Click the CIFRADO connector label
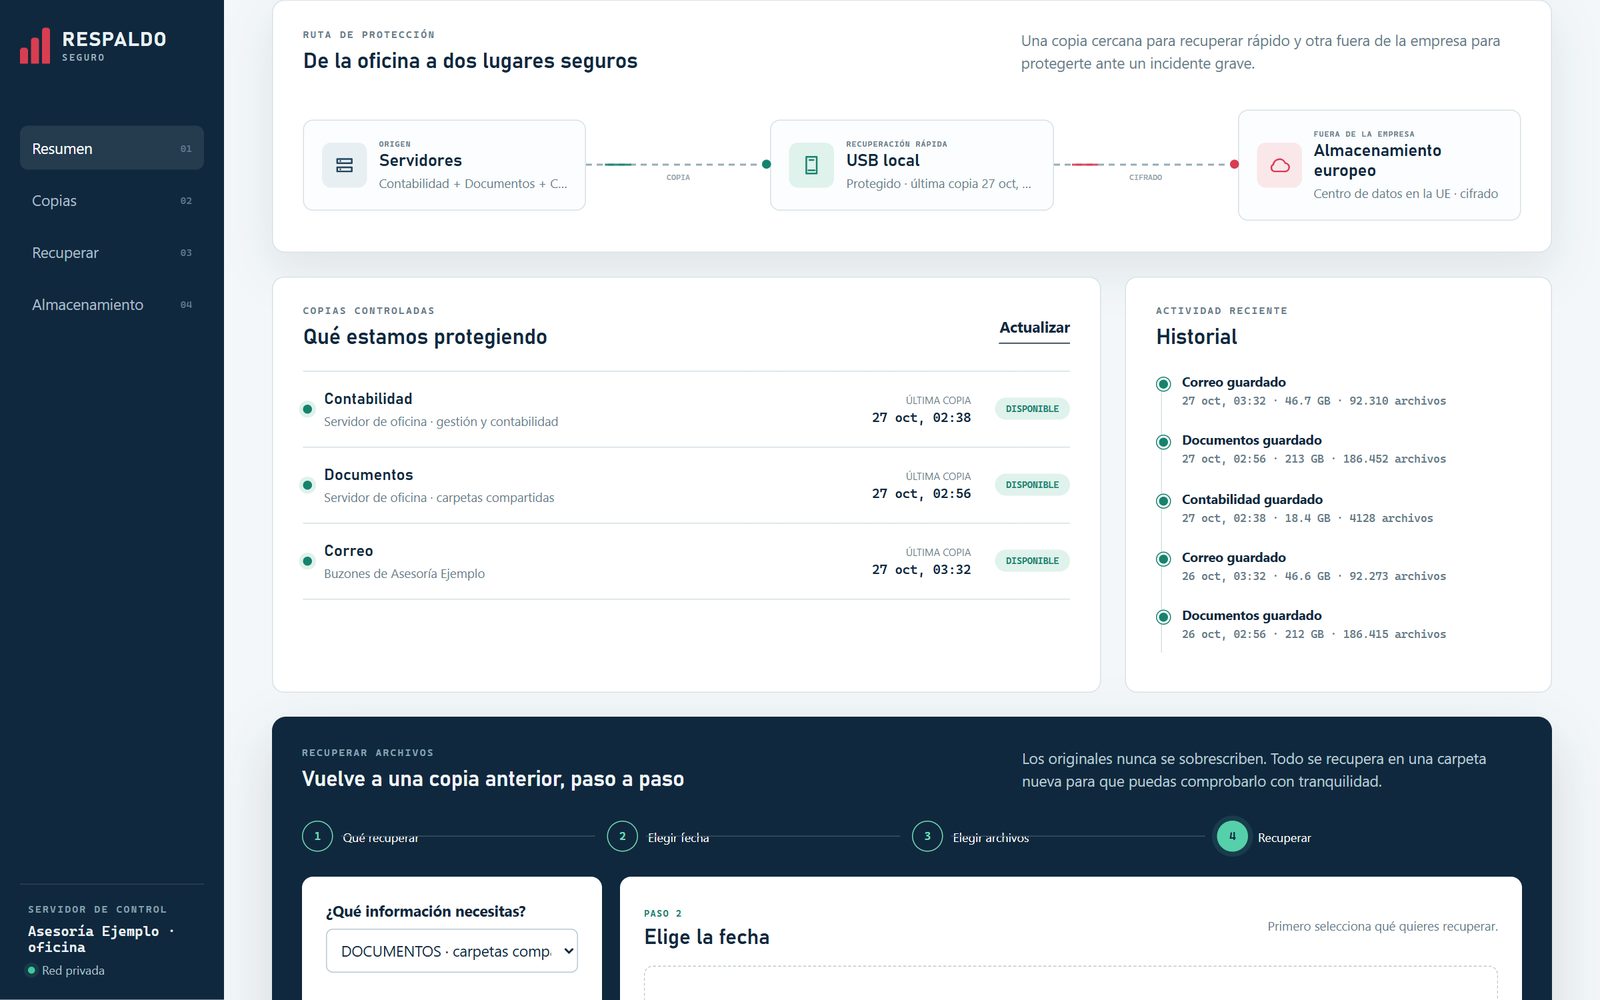This screenshot has width=1600, height=1000. point(1145,178)
